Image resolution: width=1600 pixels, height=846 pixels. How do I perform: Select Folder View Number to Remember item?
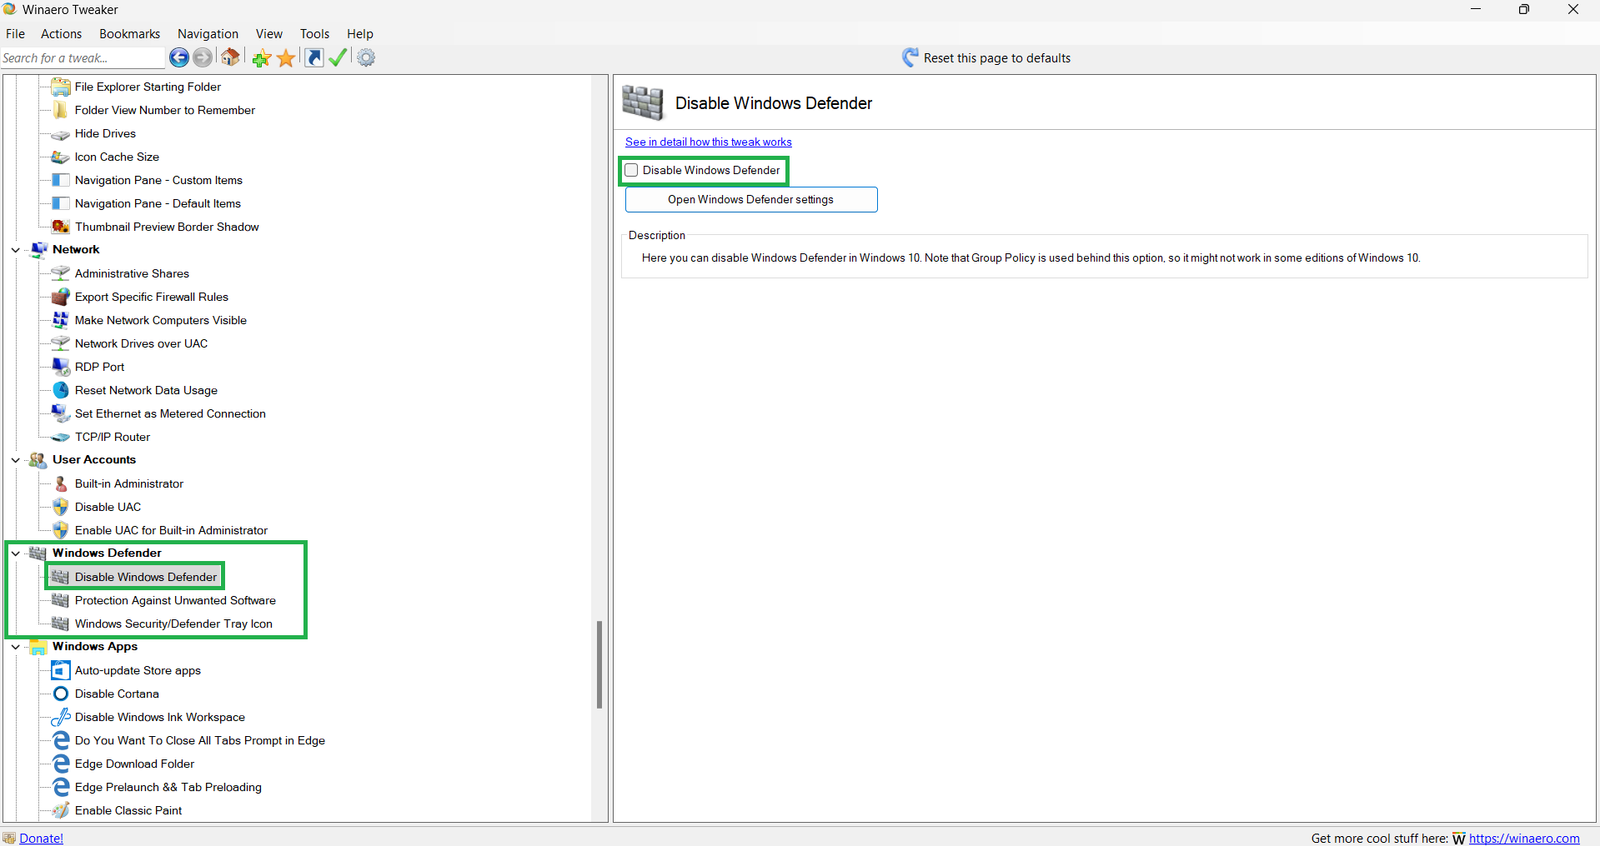165,110
